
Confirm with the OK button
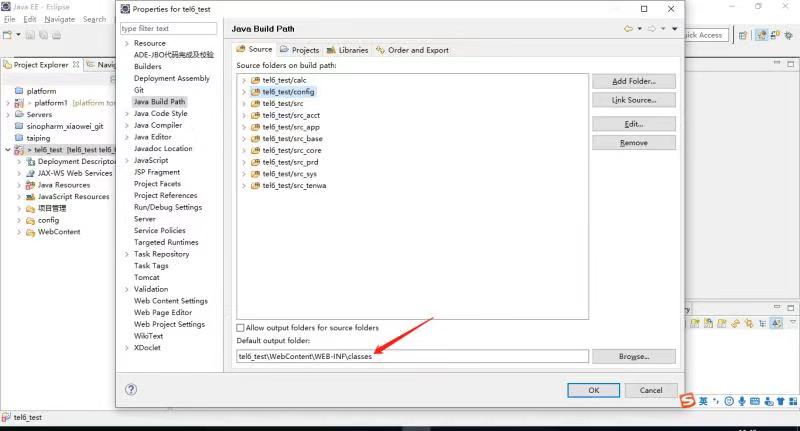click(x=593, y=390)
